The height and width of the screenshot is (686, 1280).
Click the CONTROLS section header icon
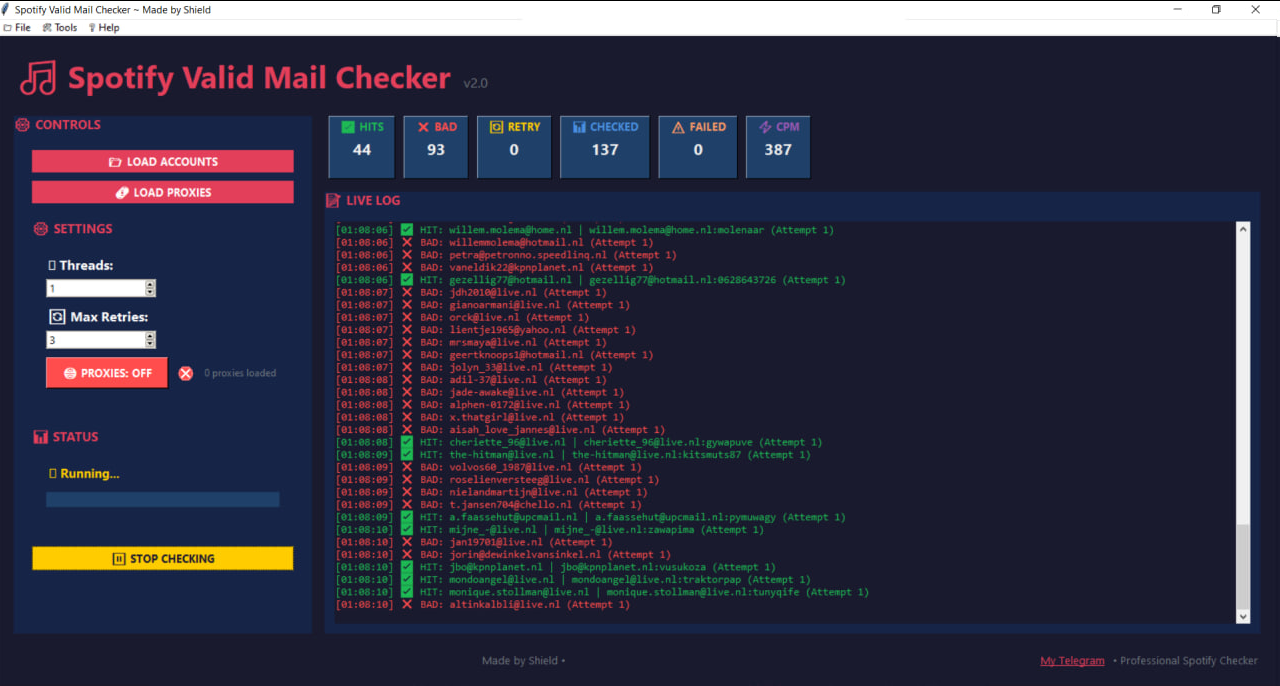(x=22, y=125)
